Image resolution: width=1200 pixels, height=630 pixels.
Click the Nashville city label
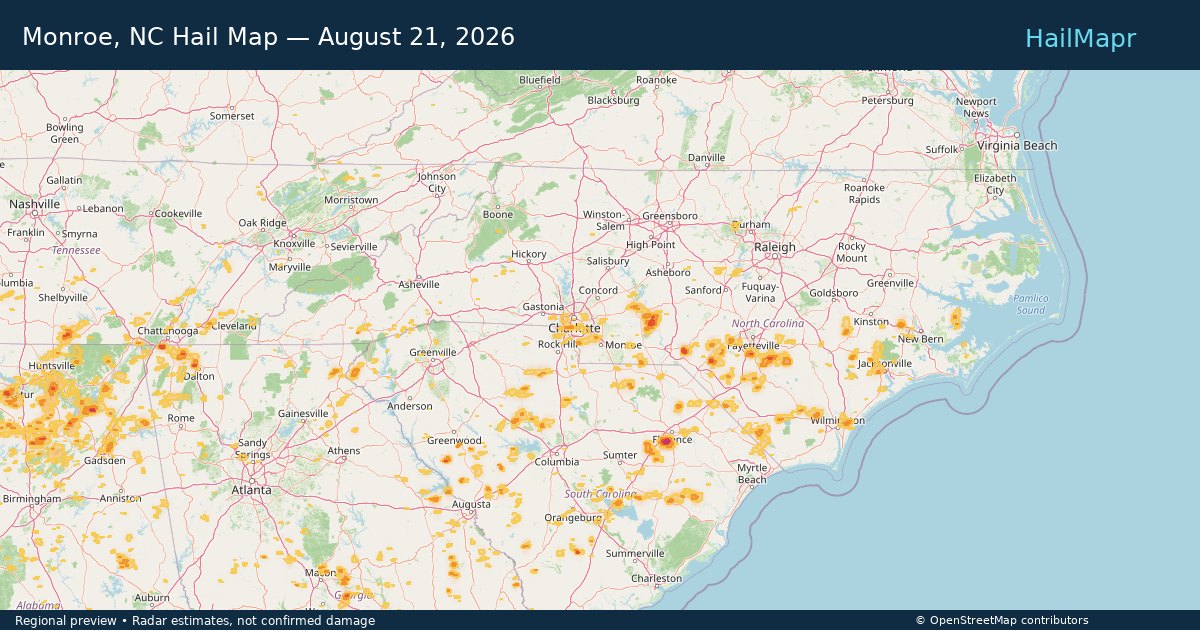(35, 204)
